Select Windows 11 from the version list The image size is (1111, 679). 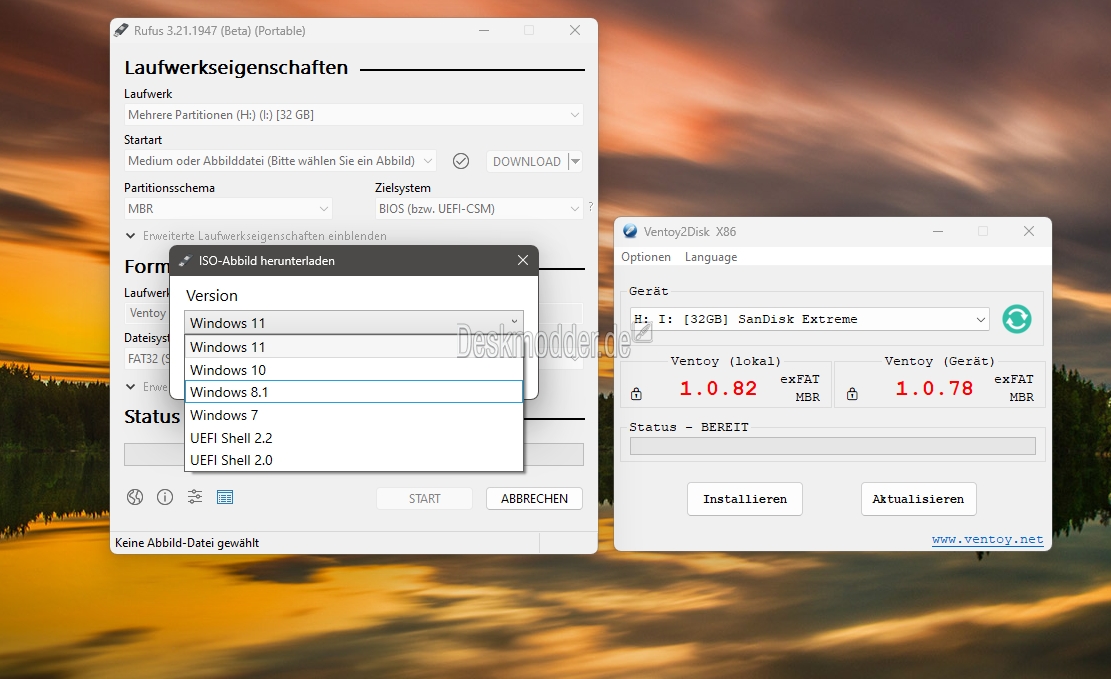coord(354,347)
